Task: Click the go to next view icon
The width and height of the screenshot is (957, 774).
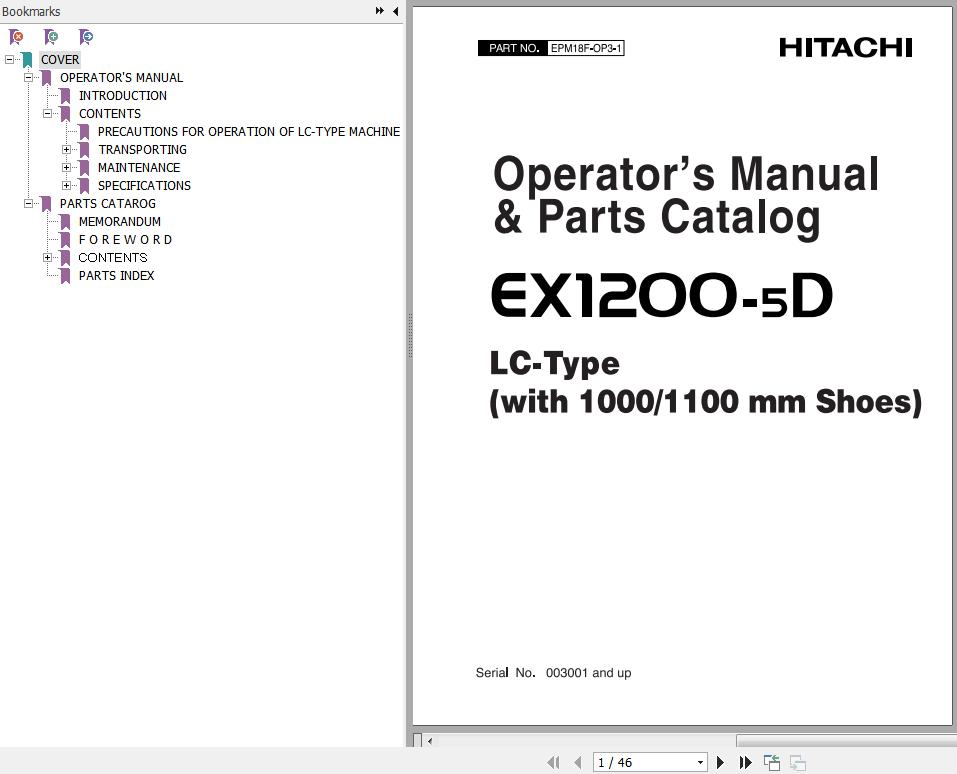Action: tap(798, 762)
